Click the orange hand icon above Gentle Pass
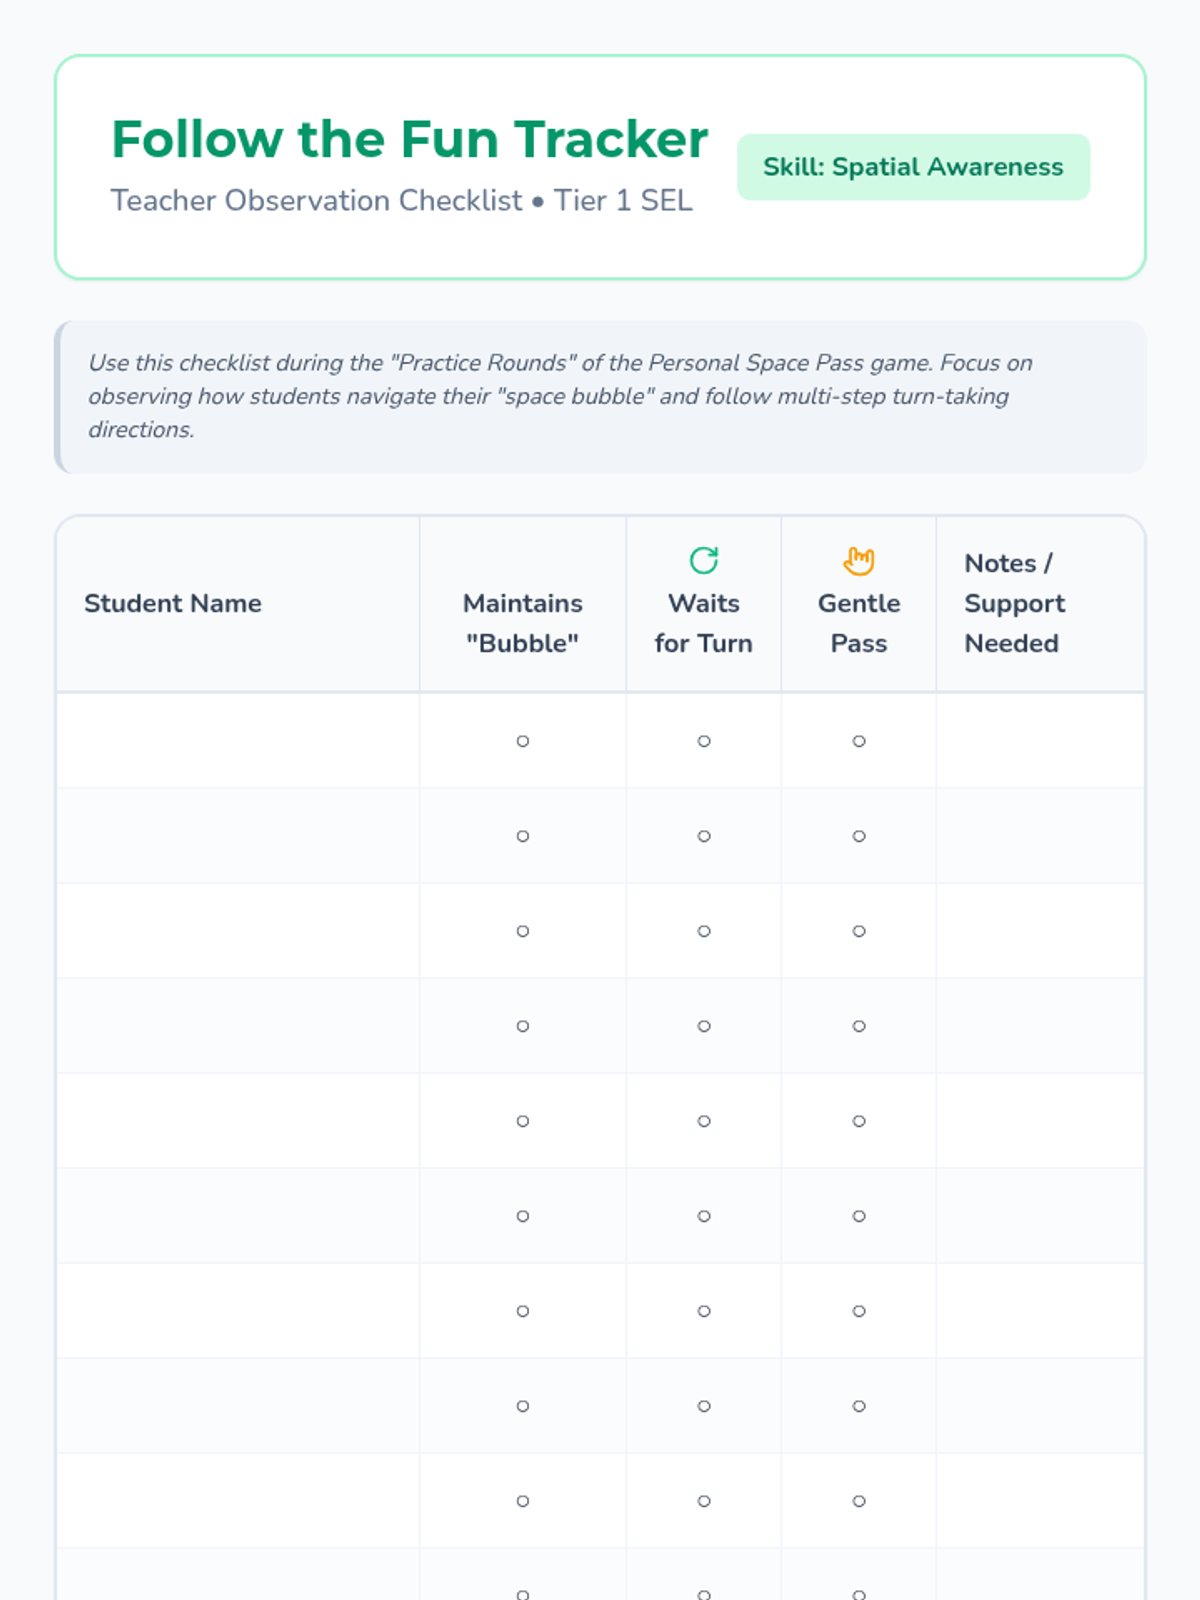 pos(858,560)
